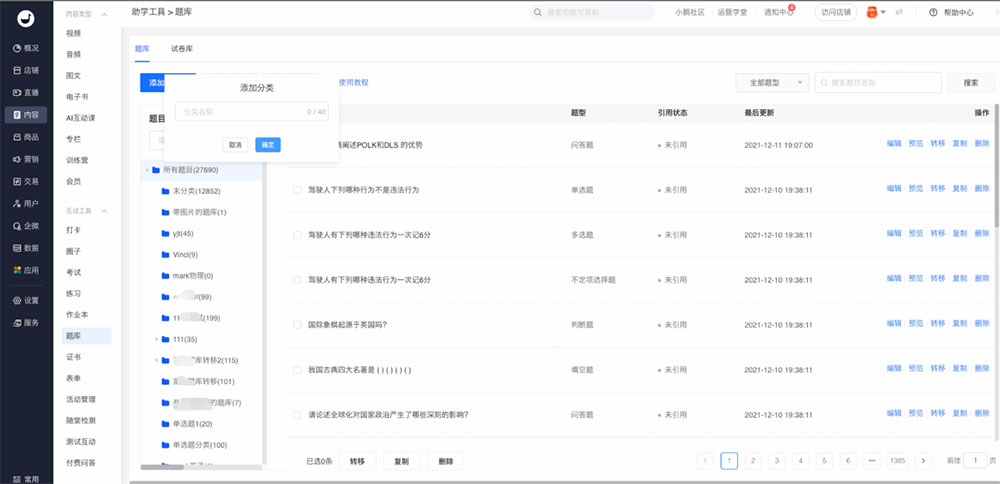Open the 营销 megaphone icon in sidebar
This screenshot has width=1000, height=484.
tap(17, 159)
